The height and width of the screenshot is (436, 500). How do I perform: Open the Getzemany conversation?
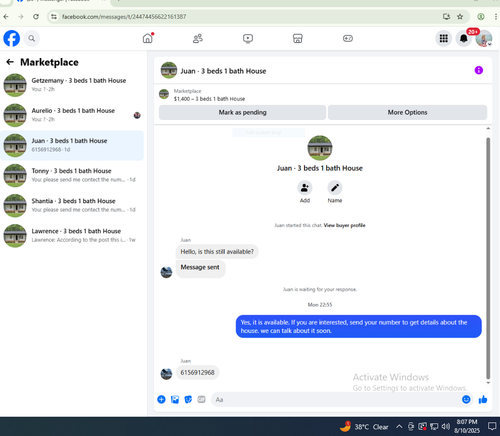pyautogui.click(x=72, y=85)
